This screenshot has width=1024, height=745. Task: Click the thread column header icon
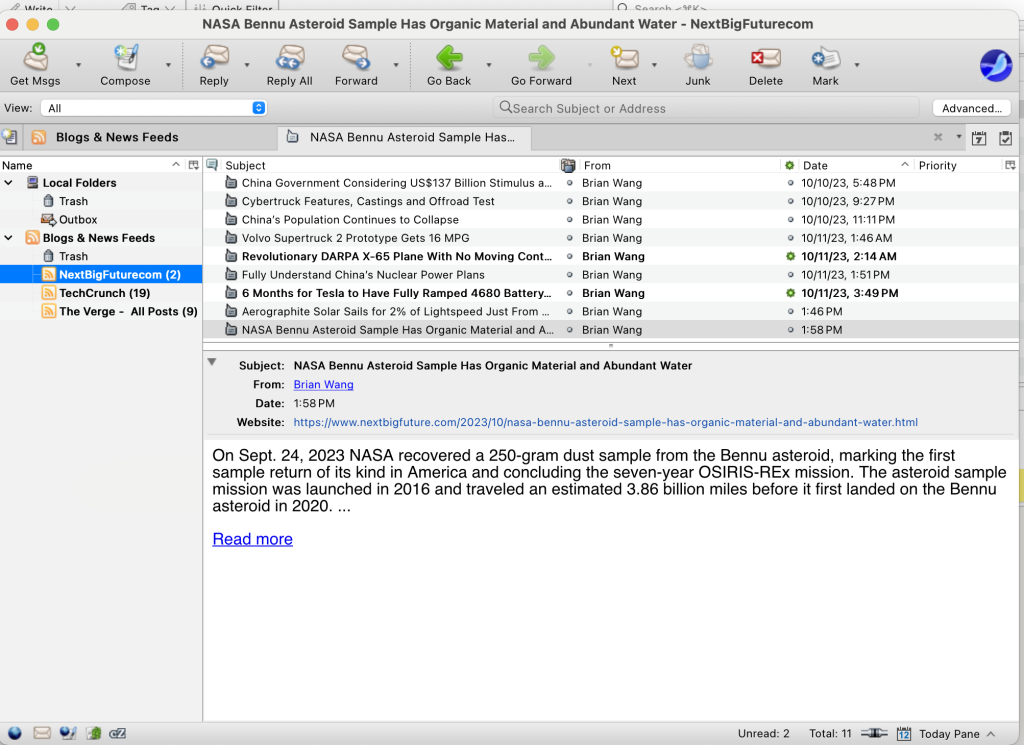(x=212, y=165)
